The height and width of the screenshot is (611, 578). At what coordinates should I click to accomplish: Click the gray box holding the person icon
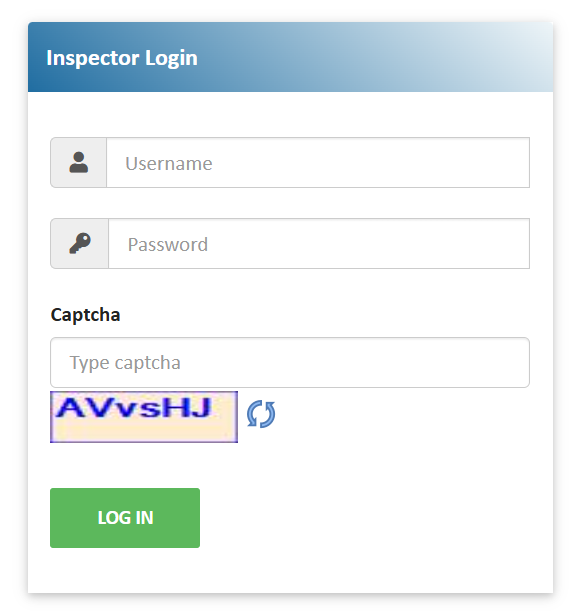(79, 162)
